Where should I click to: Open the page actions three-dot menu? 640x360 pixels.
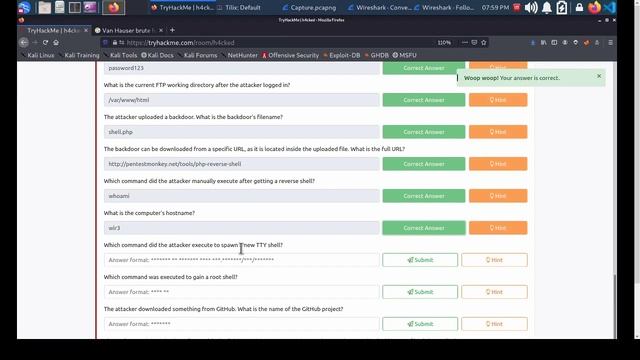pyautogui.click(x=464, y=42)
